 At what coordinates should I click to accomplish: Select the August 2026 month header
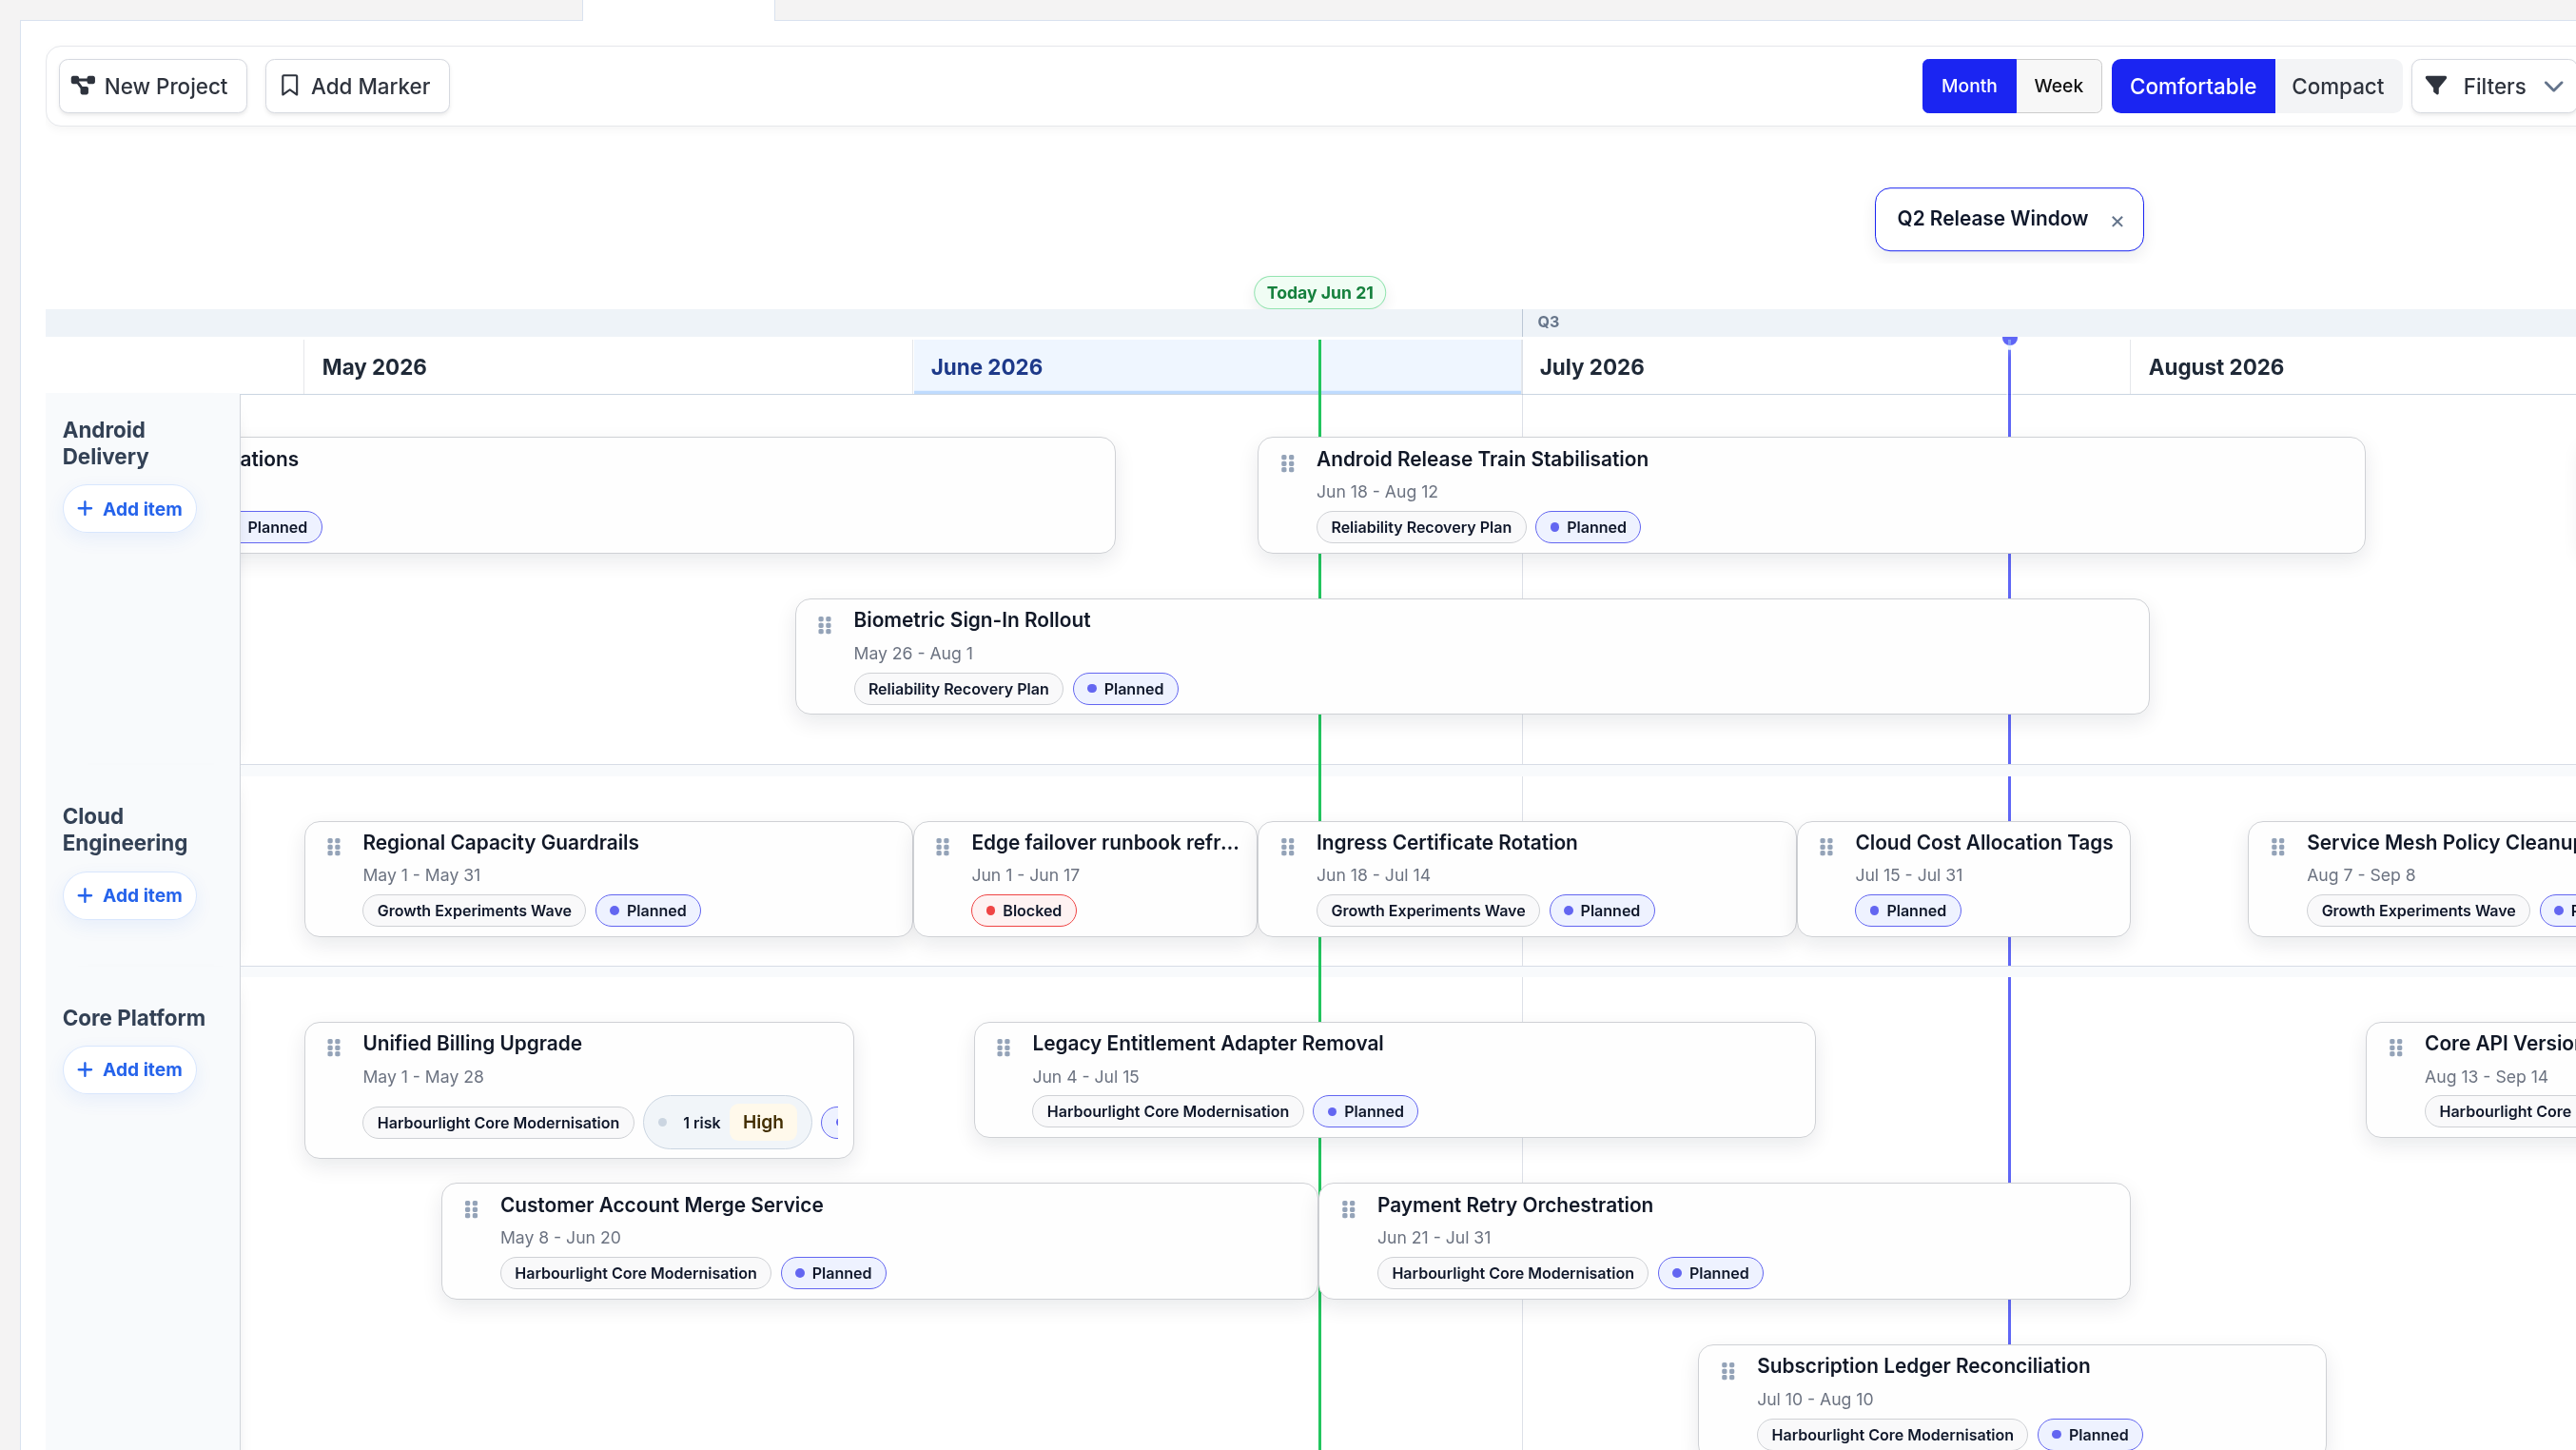point(2216,367)
